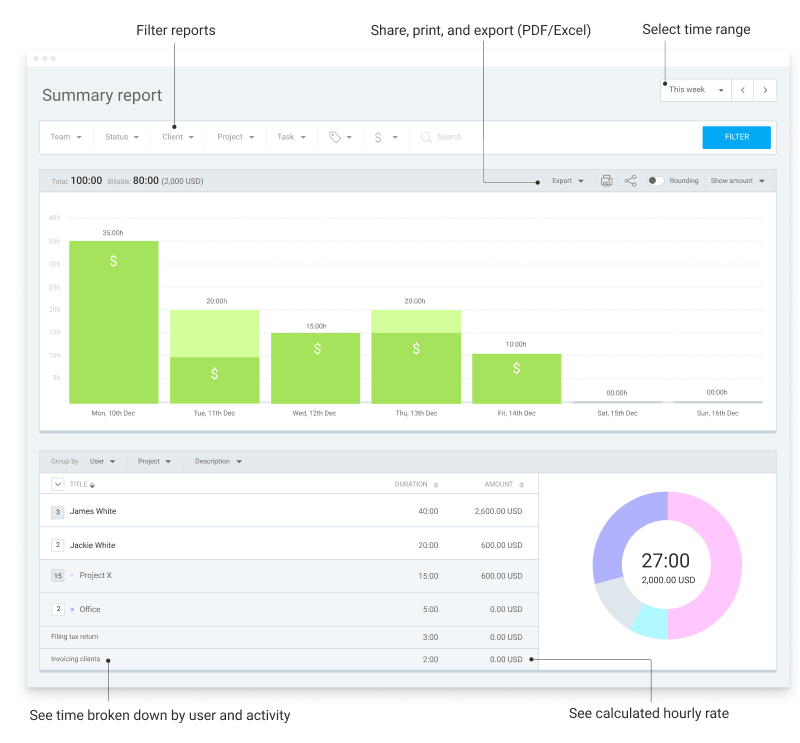The height and width of the screenshot is (743, 800).
Task: Open the tag filter icon dropdown
Action: [340, 137]
